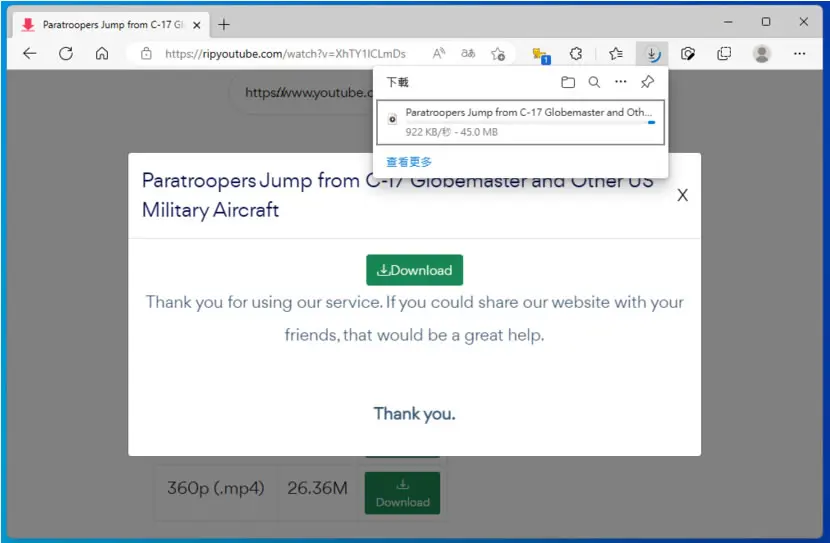Image resolution: width=830 pixels, height=543 pixels.
Task: Open more options in downloads panel
Action: [x=620, y=82]
